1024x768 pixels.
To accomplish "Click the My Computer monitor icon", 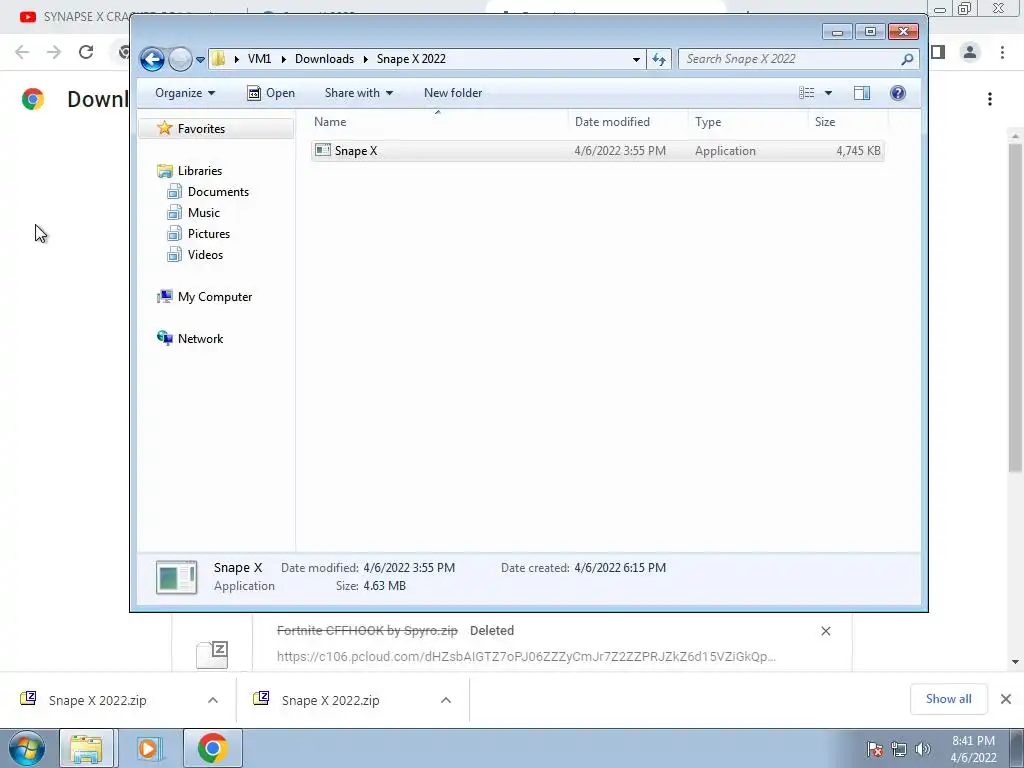I will pos(165,296).
